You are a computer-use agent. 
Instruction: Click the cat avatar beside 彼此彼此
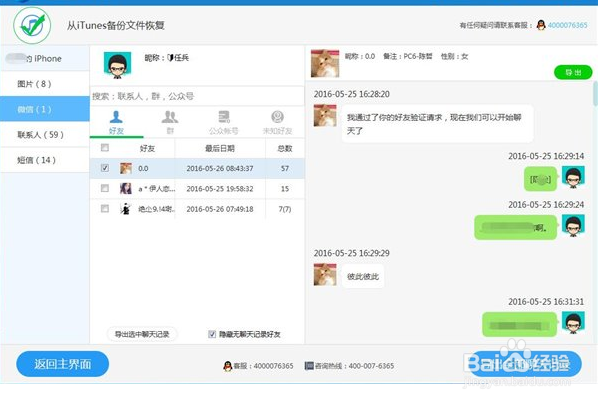(325, 275)
